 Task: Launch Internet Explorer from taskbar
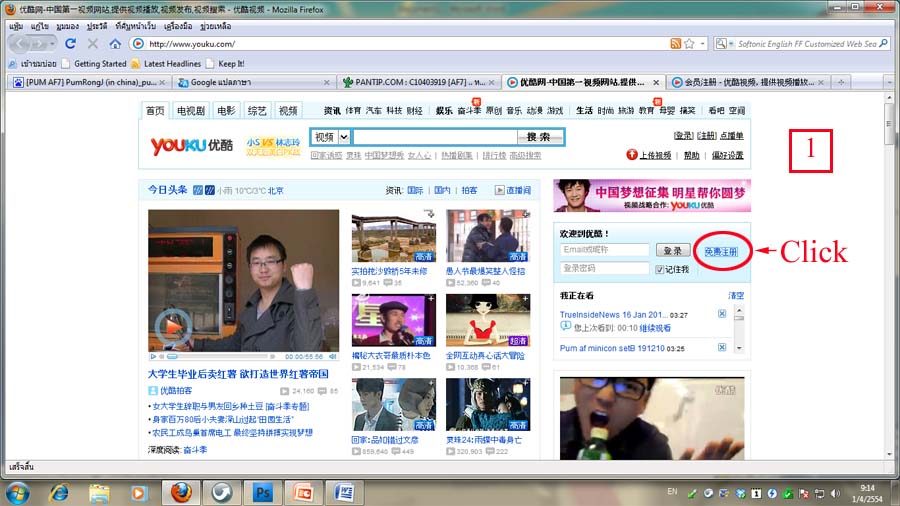pos(59,493)
